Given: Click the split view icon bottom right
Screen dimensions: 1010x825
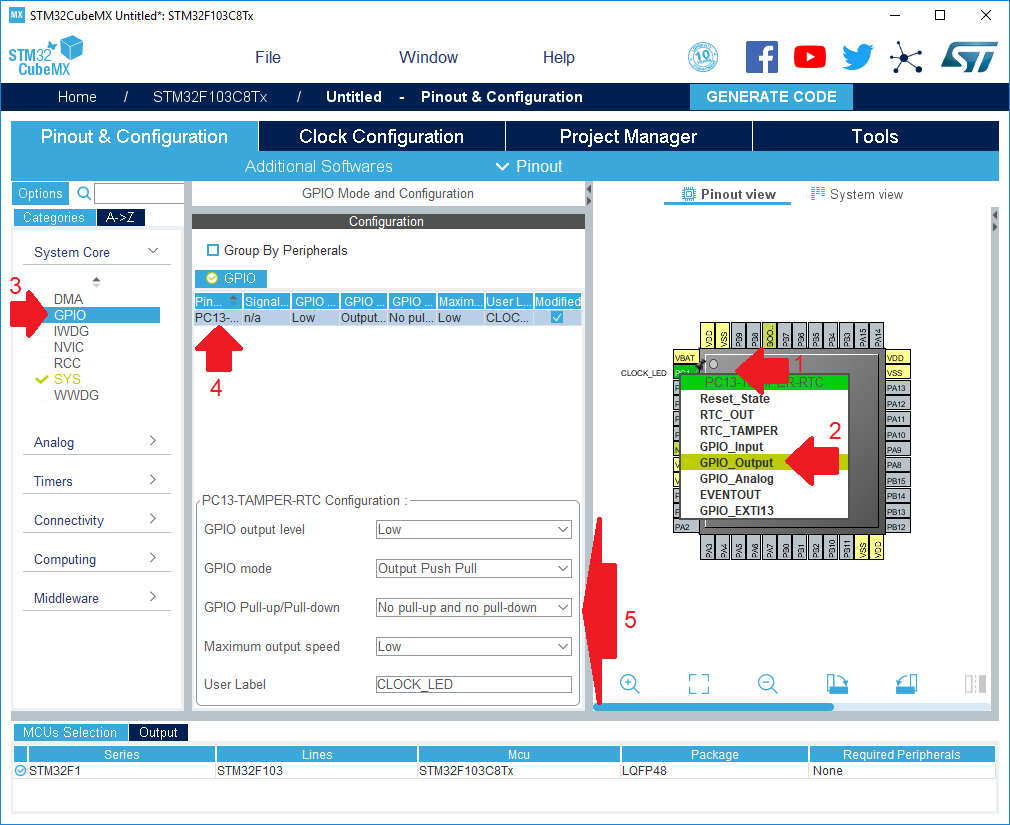Looking at the screenshot, I should point(975,683).
